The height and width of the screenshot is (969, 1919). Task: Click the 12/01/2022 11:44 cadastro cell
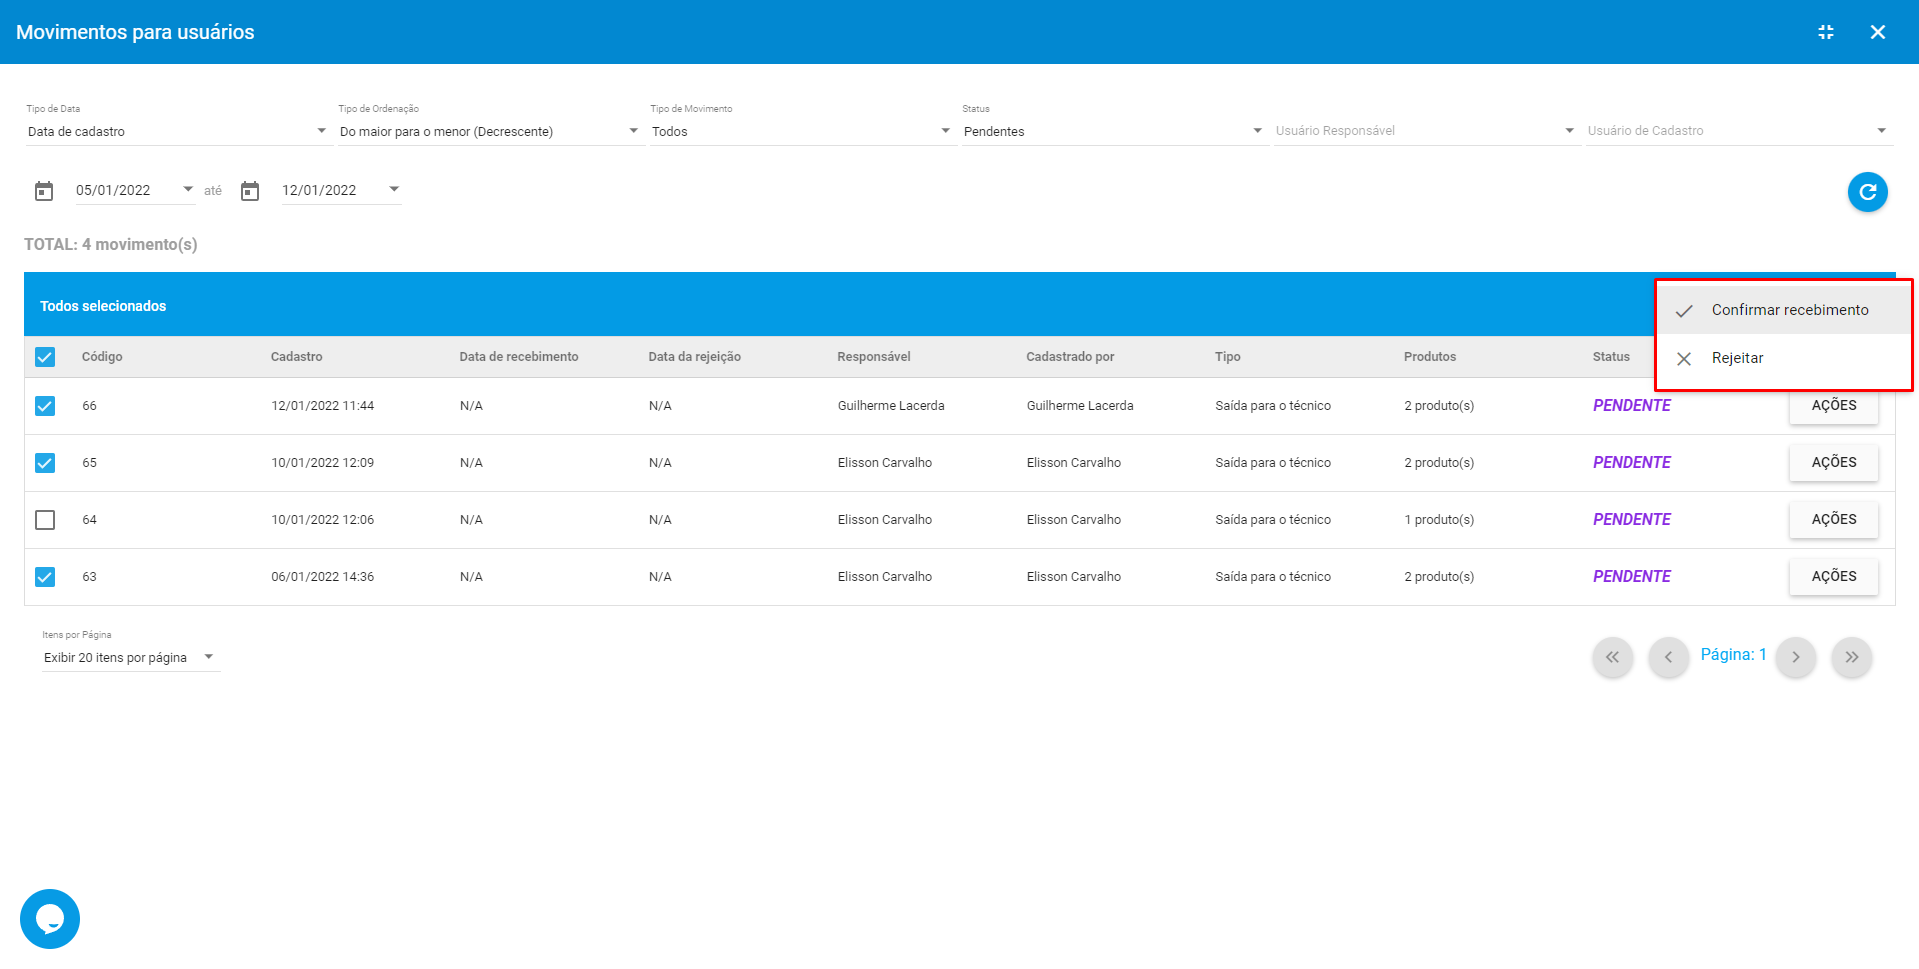pyautogui.click(x=323, y=406)
